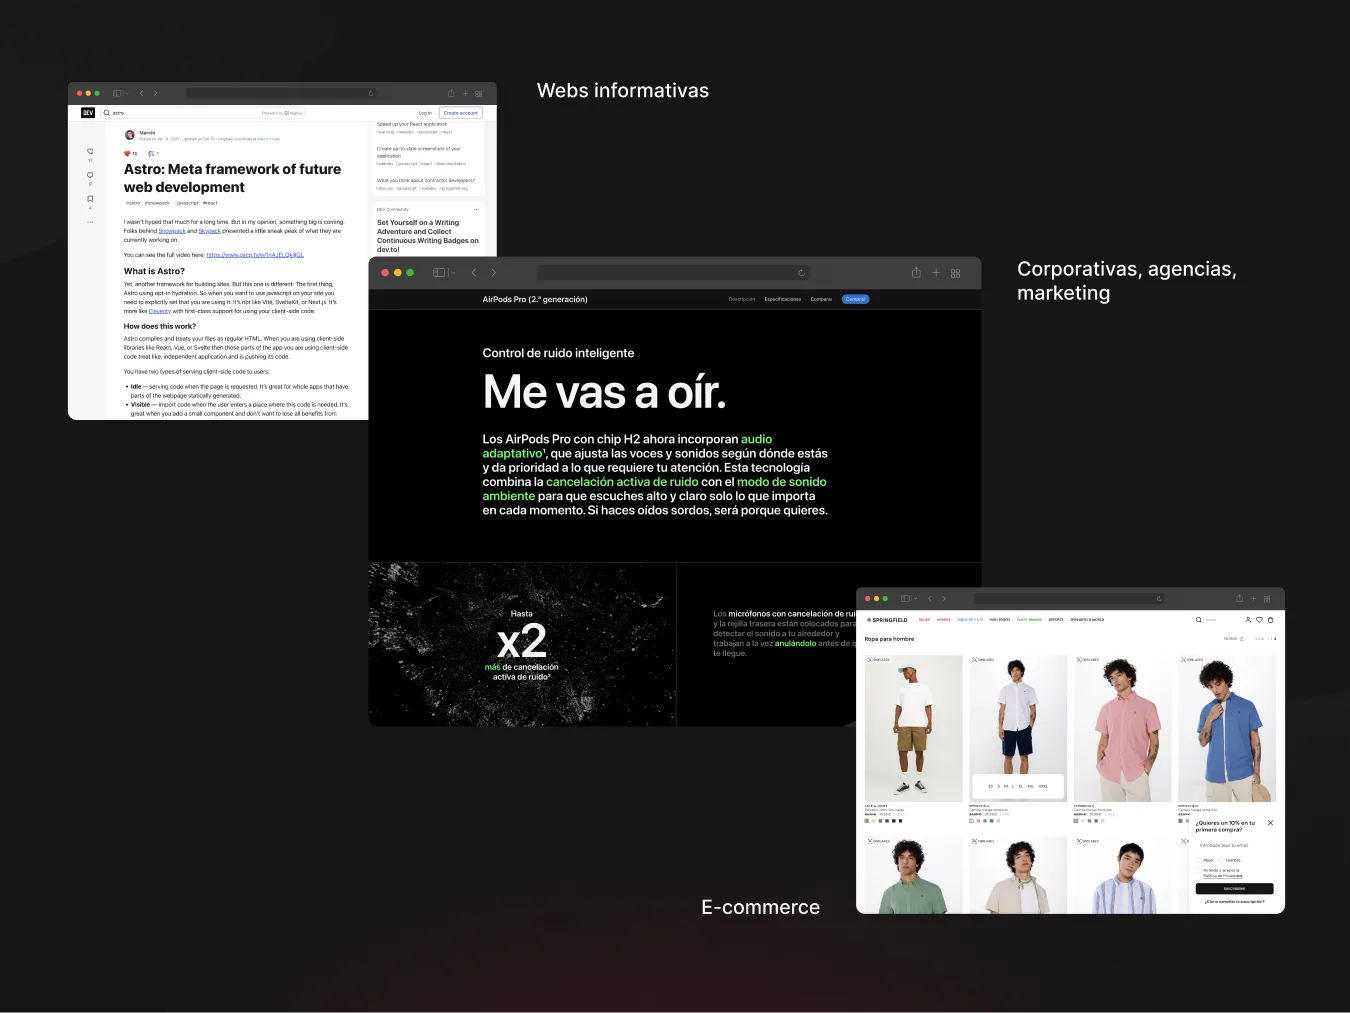Go back in the dev.to browser window
The height and width of the screenshot is (1013, 1350).
point(142,93)
